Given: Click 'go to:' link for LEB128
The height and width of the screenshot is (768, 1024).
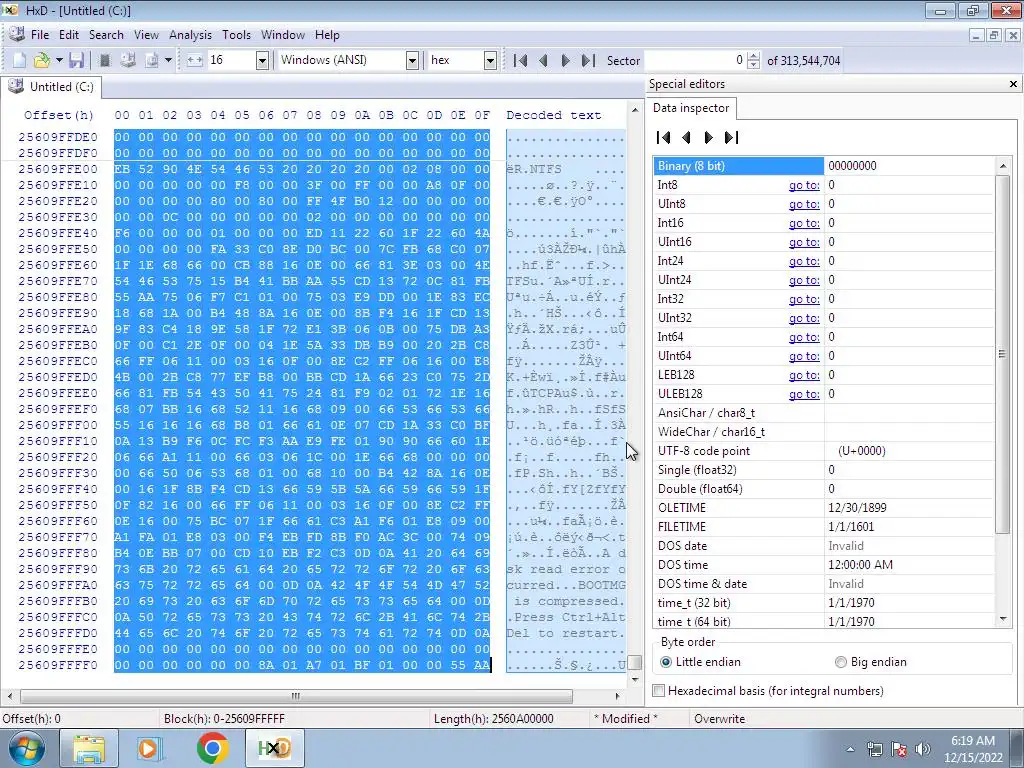Looking at the screenshot, I should (x=804, y=375).
